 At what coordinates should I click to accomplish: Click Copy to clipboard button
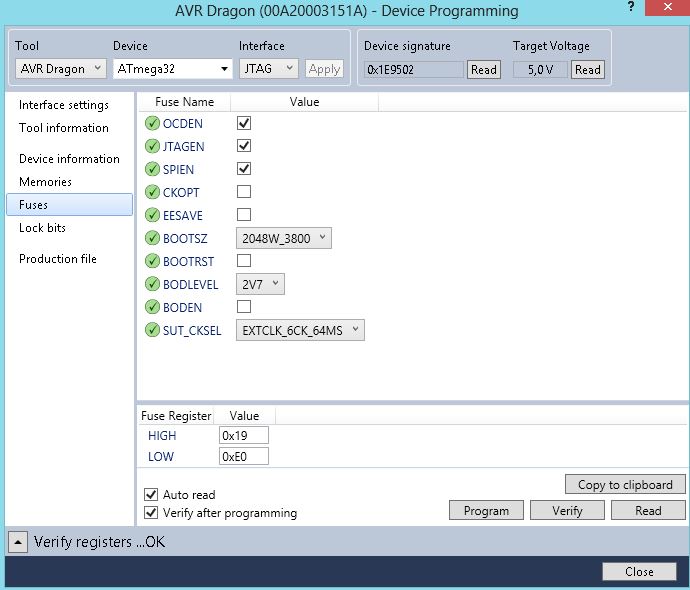pyautogui.click(x=625, y=484)
